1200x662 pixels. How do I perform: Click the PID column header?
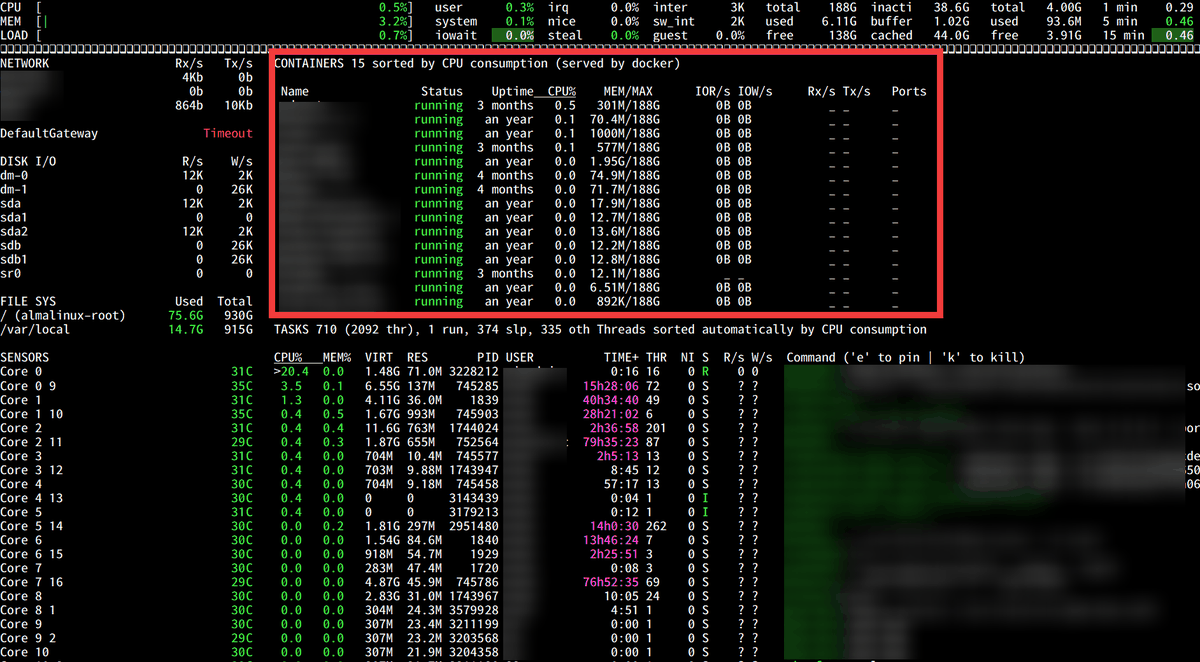tap(487, 357)
